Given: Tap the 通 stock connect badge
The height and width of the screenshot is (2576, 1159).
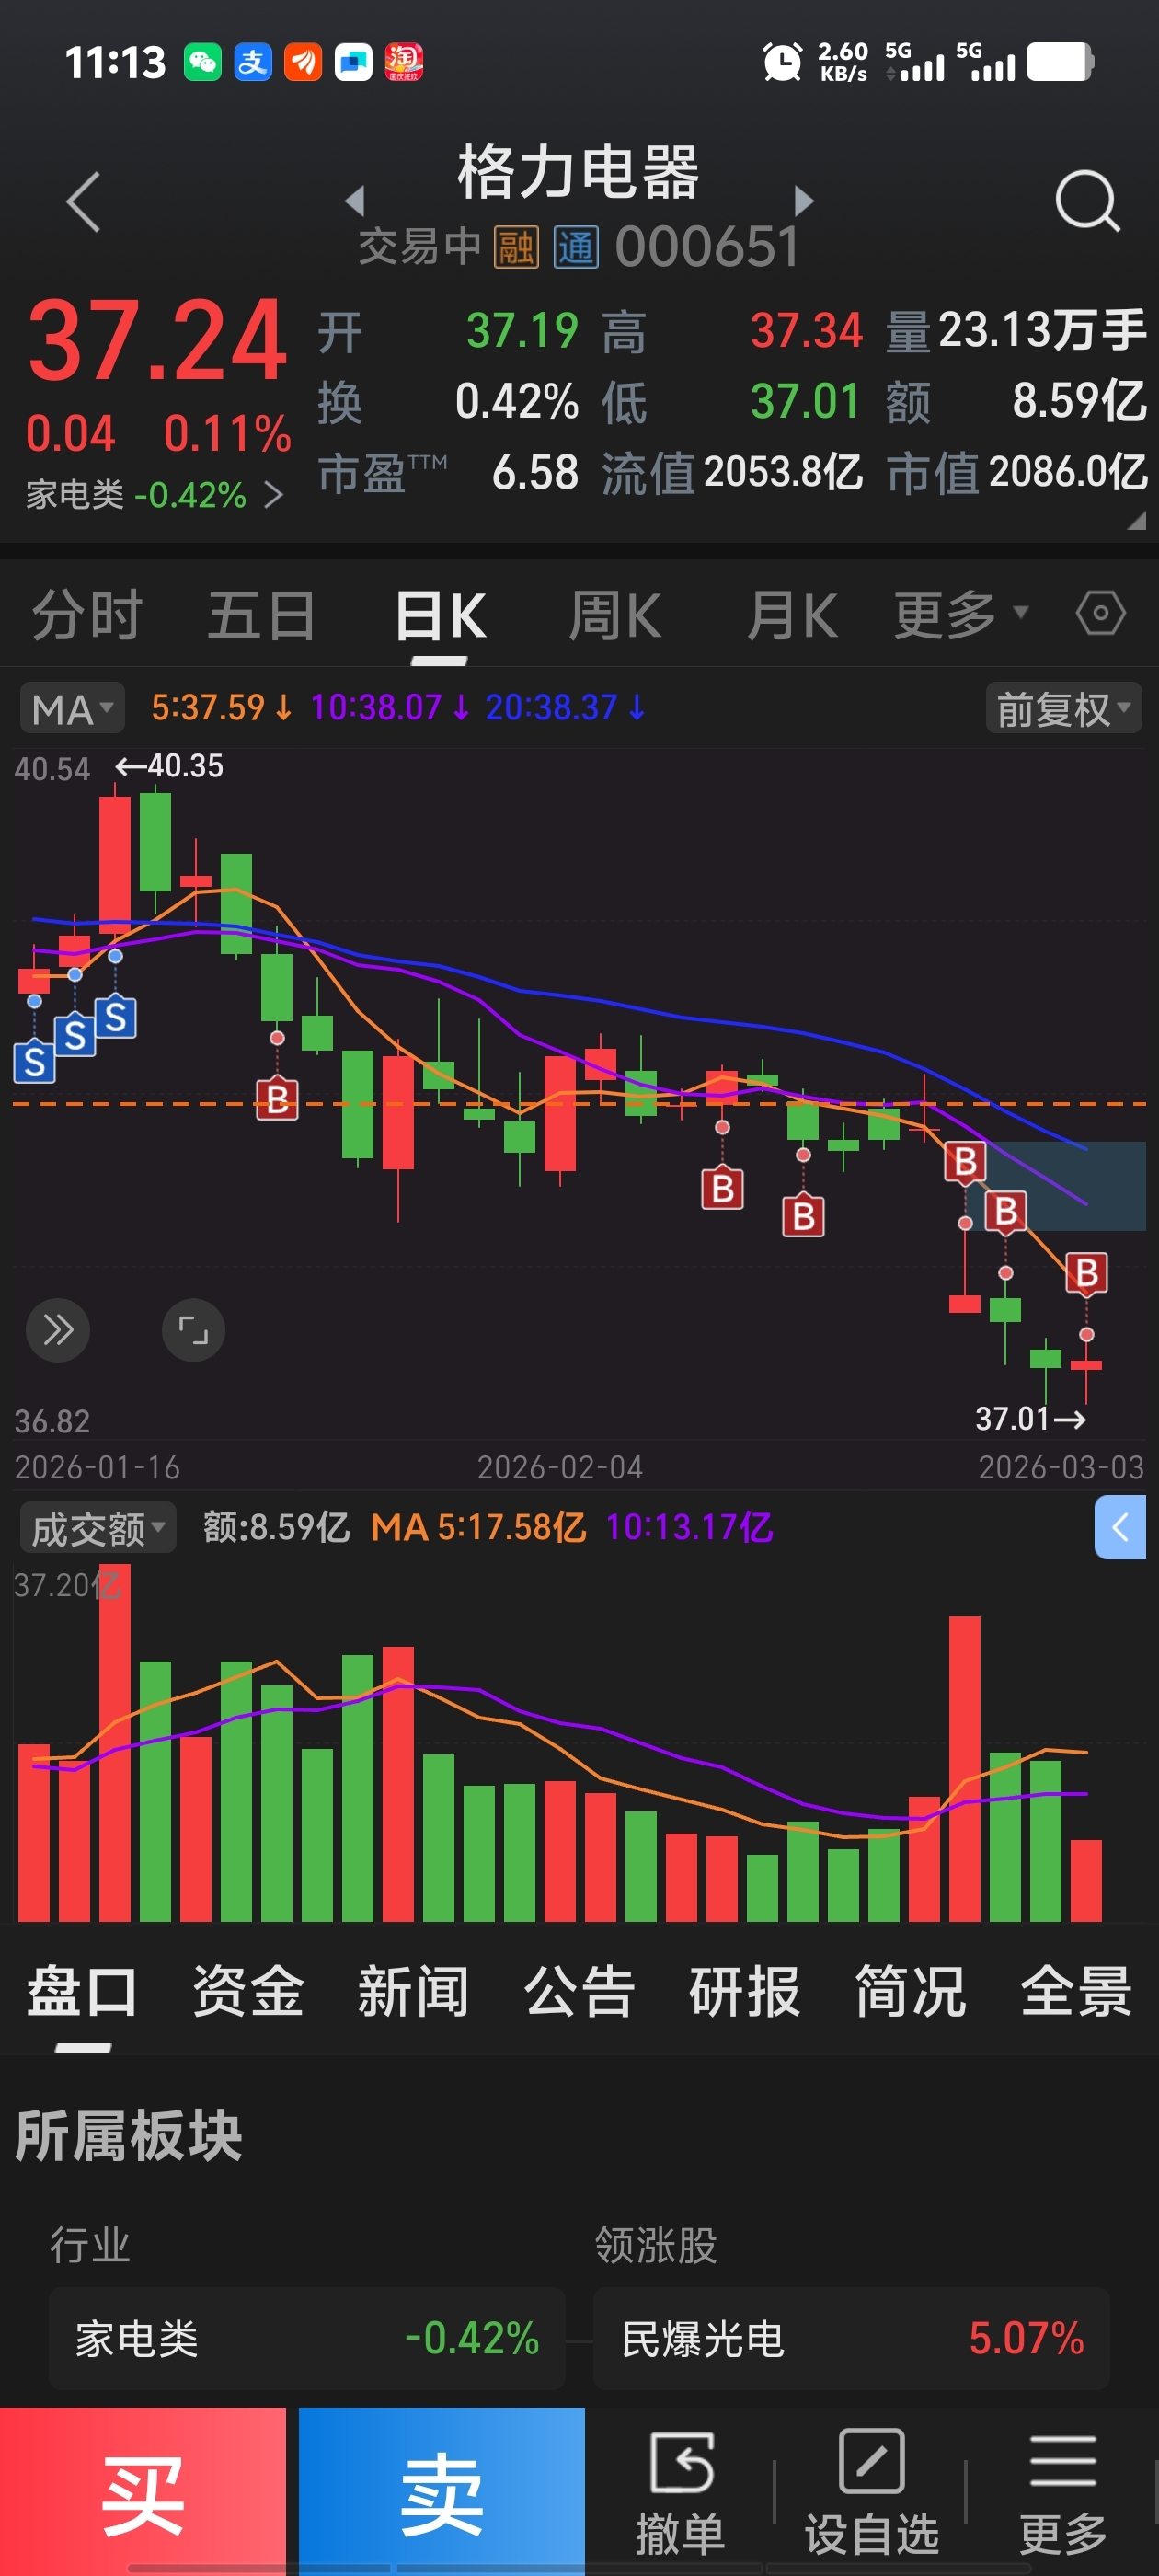Looking at the screenshot, I should click(577, 247).
